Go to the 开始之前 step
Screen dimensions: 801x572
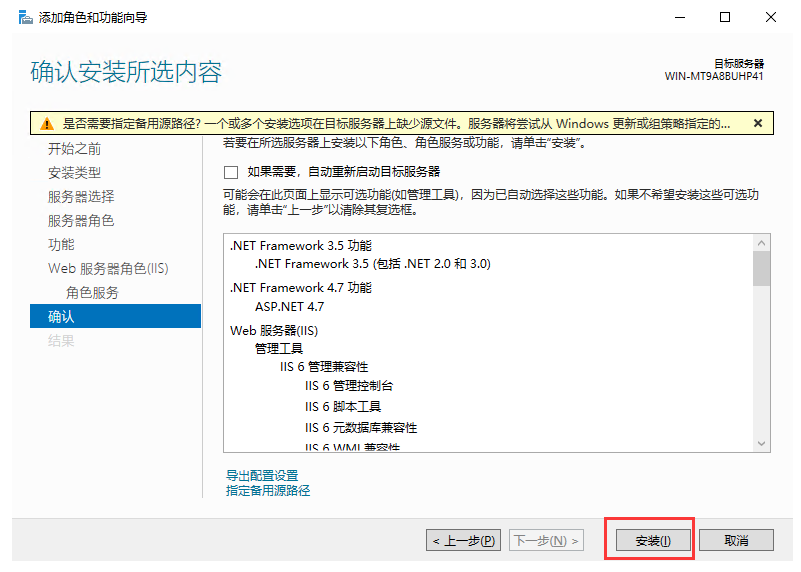(x=74, y=148)
